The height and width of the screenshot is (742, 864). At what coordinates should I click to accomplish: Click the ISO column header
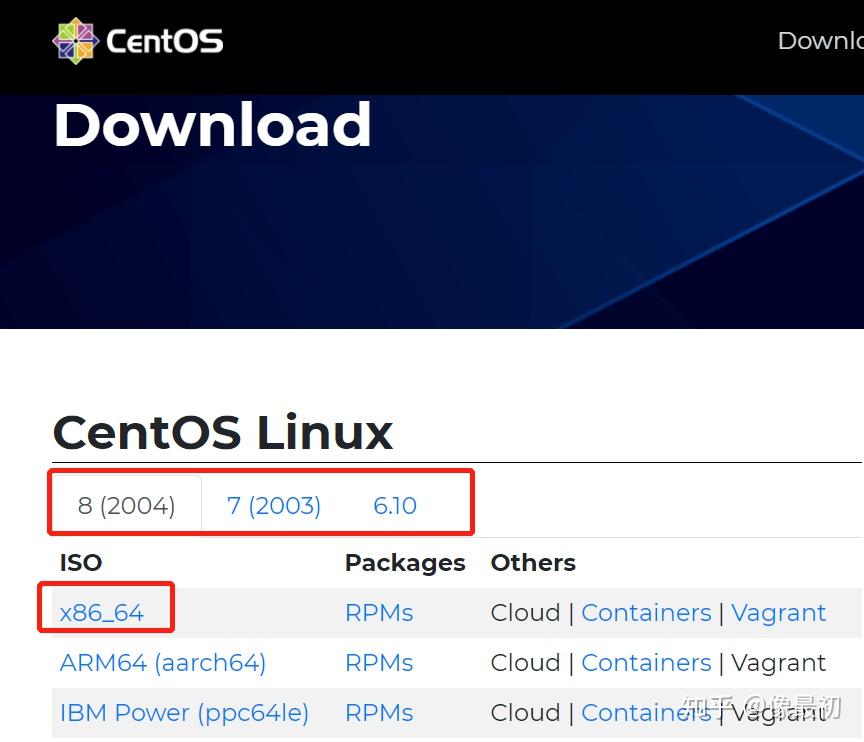click(x=80, y=562)
